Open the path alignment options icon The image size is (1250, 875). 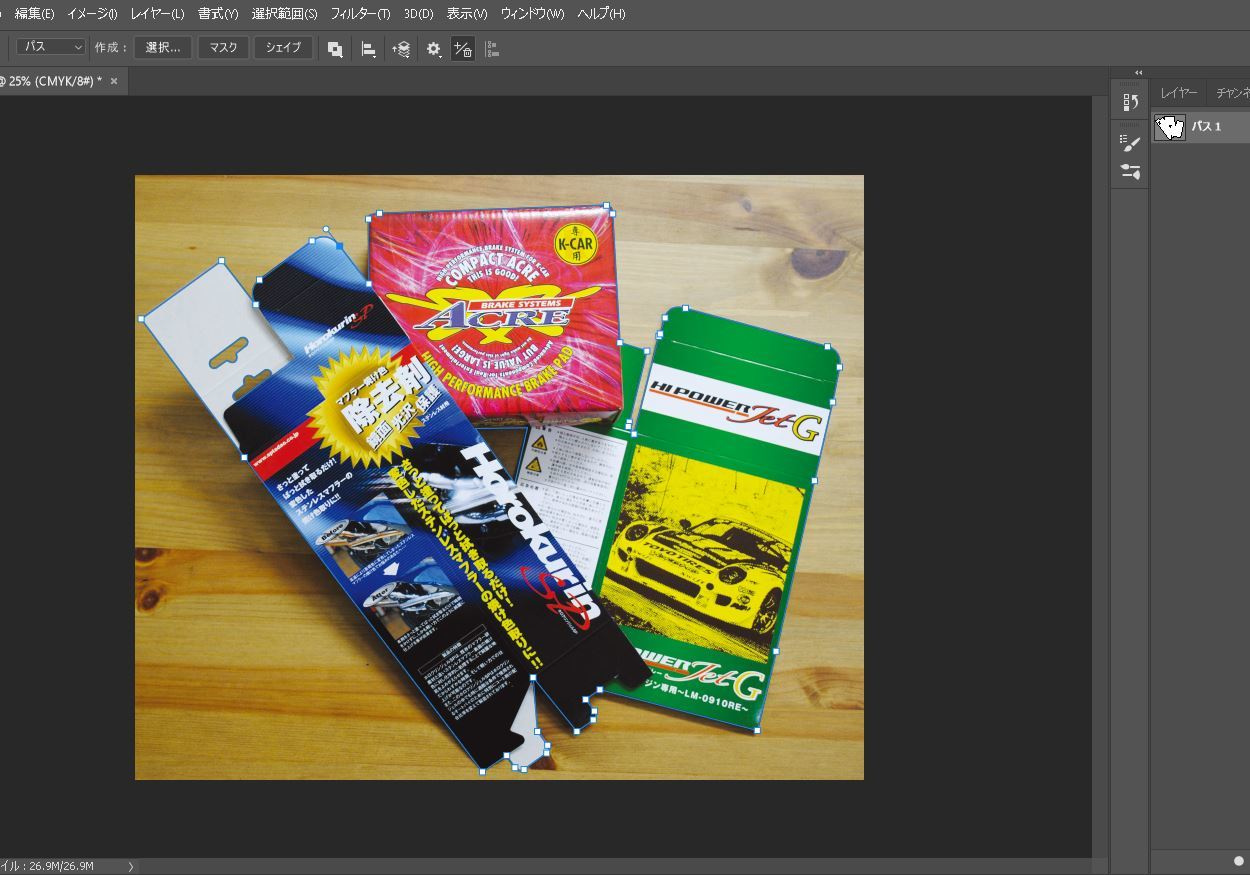[368, 48]
